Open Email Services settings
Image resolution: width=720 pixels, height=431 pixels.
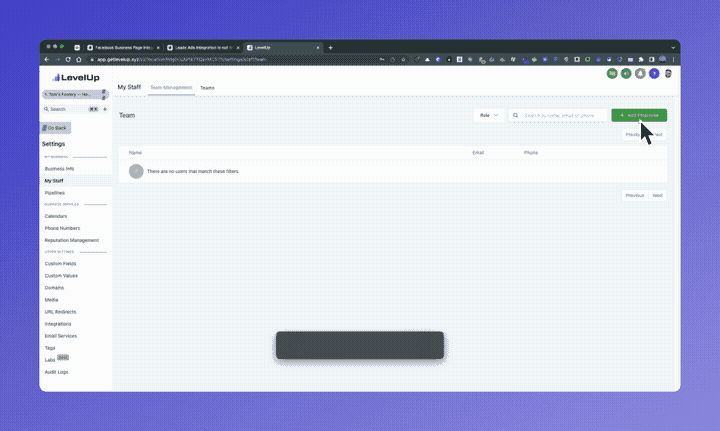(x=61, y=336)
